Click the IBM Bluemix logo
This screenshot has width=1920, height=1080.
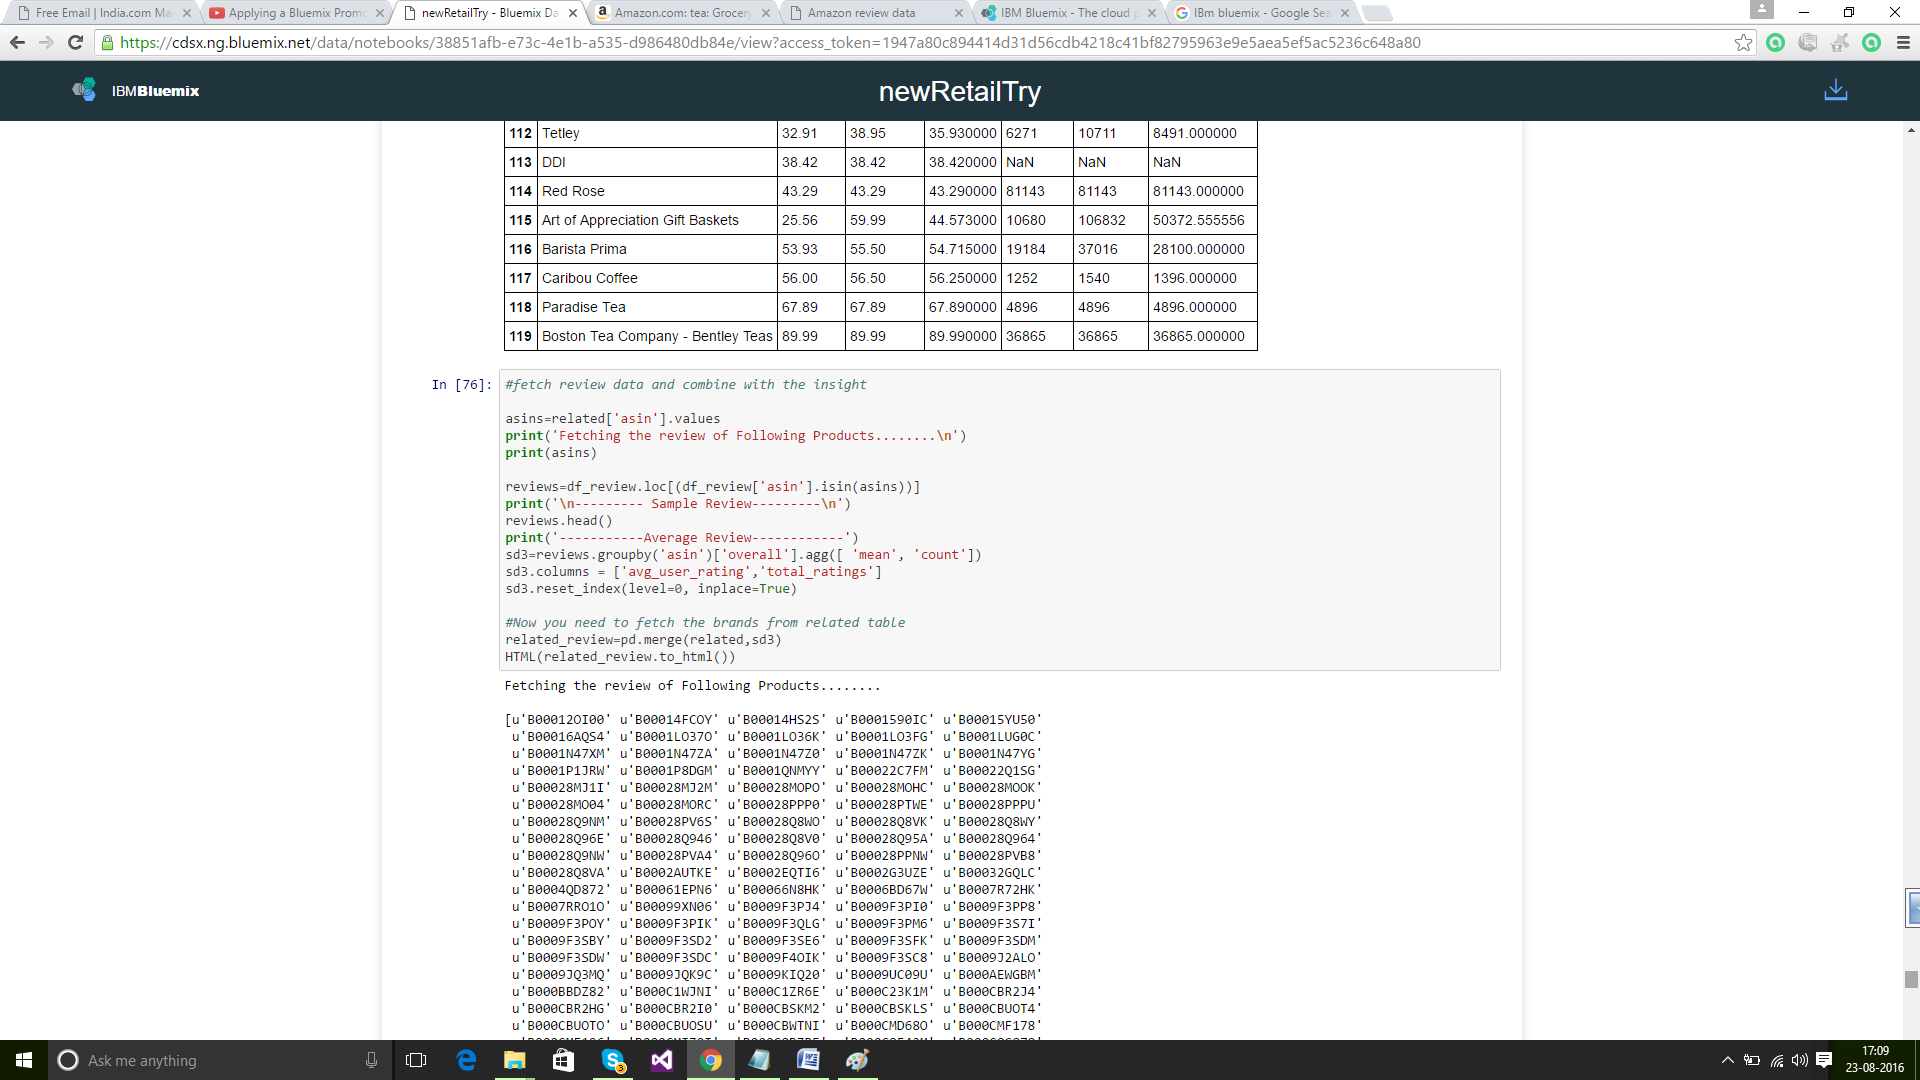(x=136, y=91)
